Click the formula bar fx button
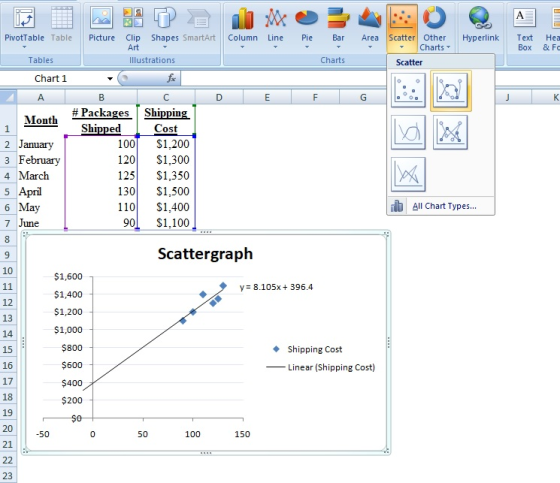 pos(171,78)
